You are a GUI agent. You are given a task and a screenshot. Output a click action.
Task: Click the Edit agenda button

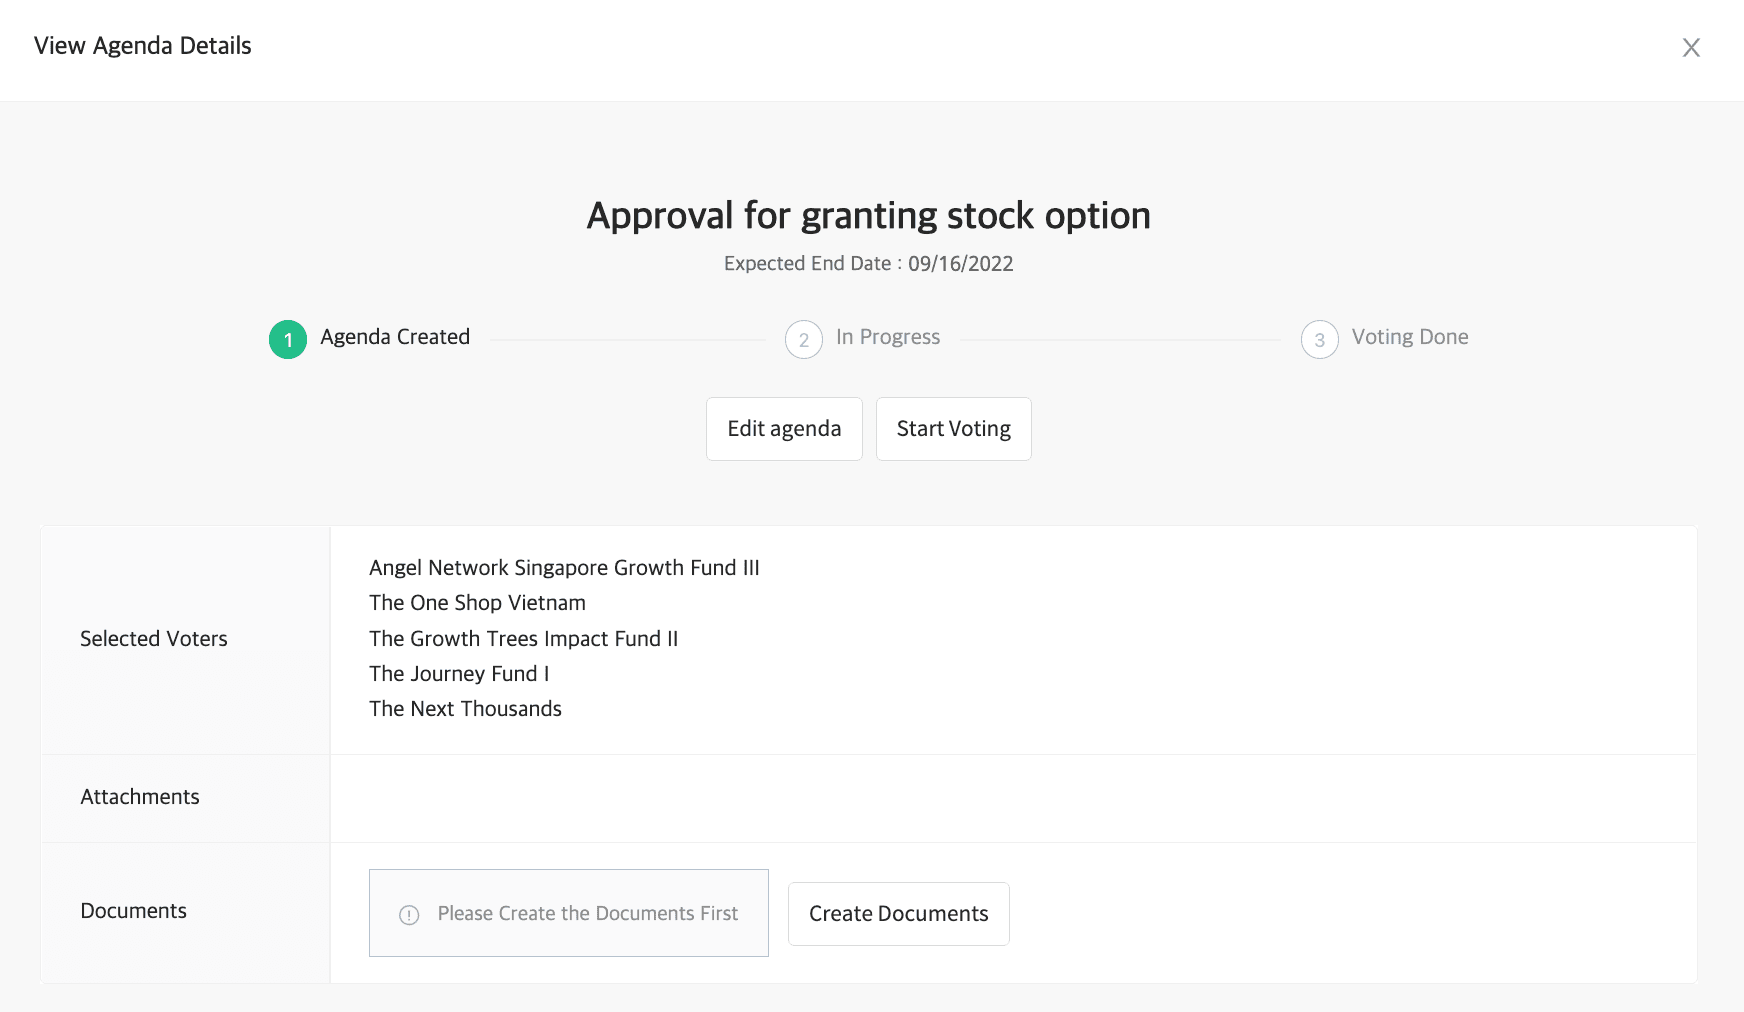click(x=784, y=429)
